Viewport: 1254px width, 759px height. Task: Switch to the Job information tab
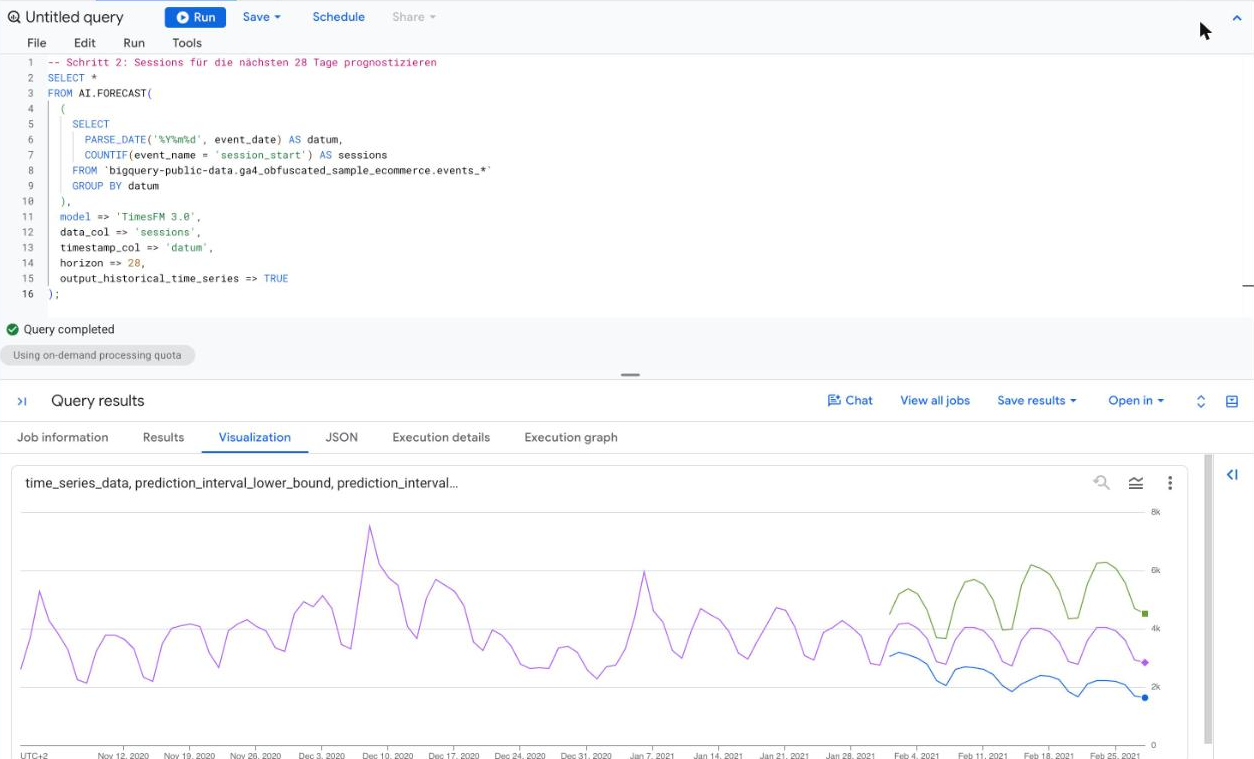pyautogui.click(x=63, y=437)
